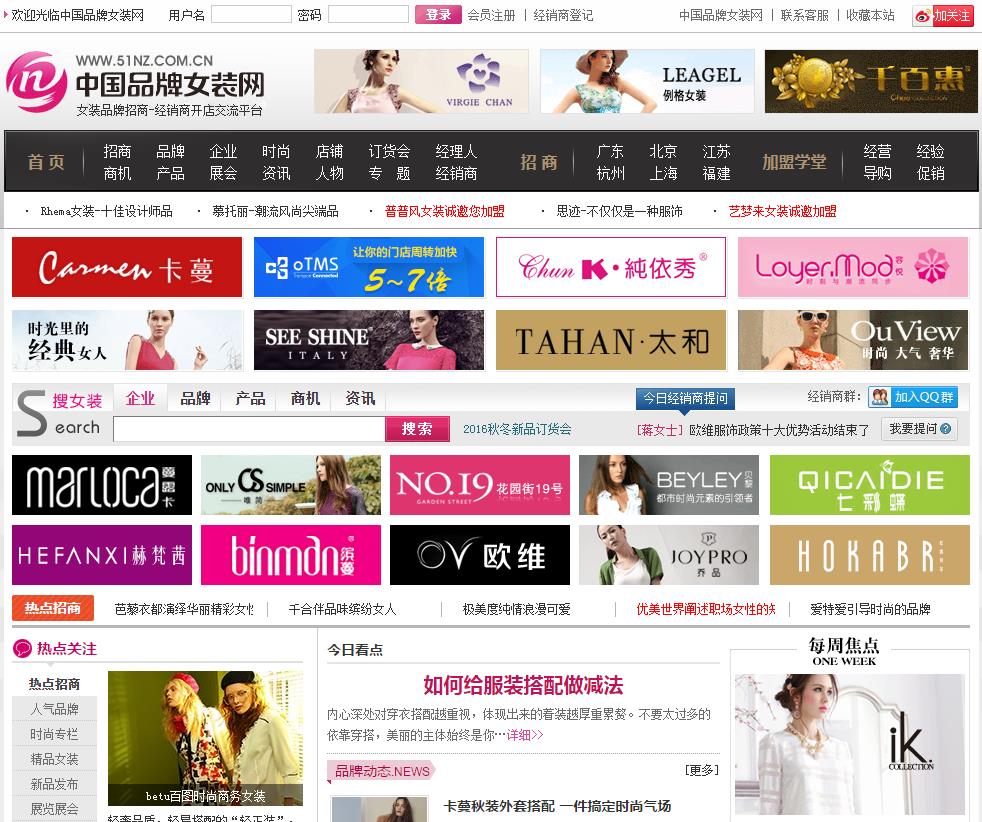Open the HEFANXI 赫梵茜 tile
Image resolution: width=982 pixels, height=822 pixels.
[102, 555]
